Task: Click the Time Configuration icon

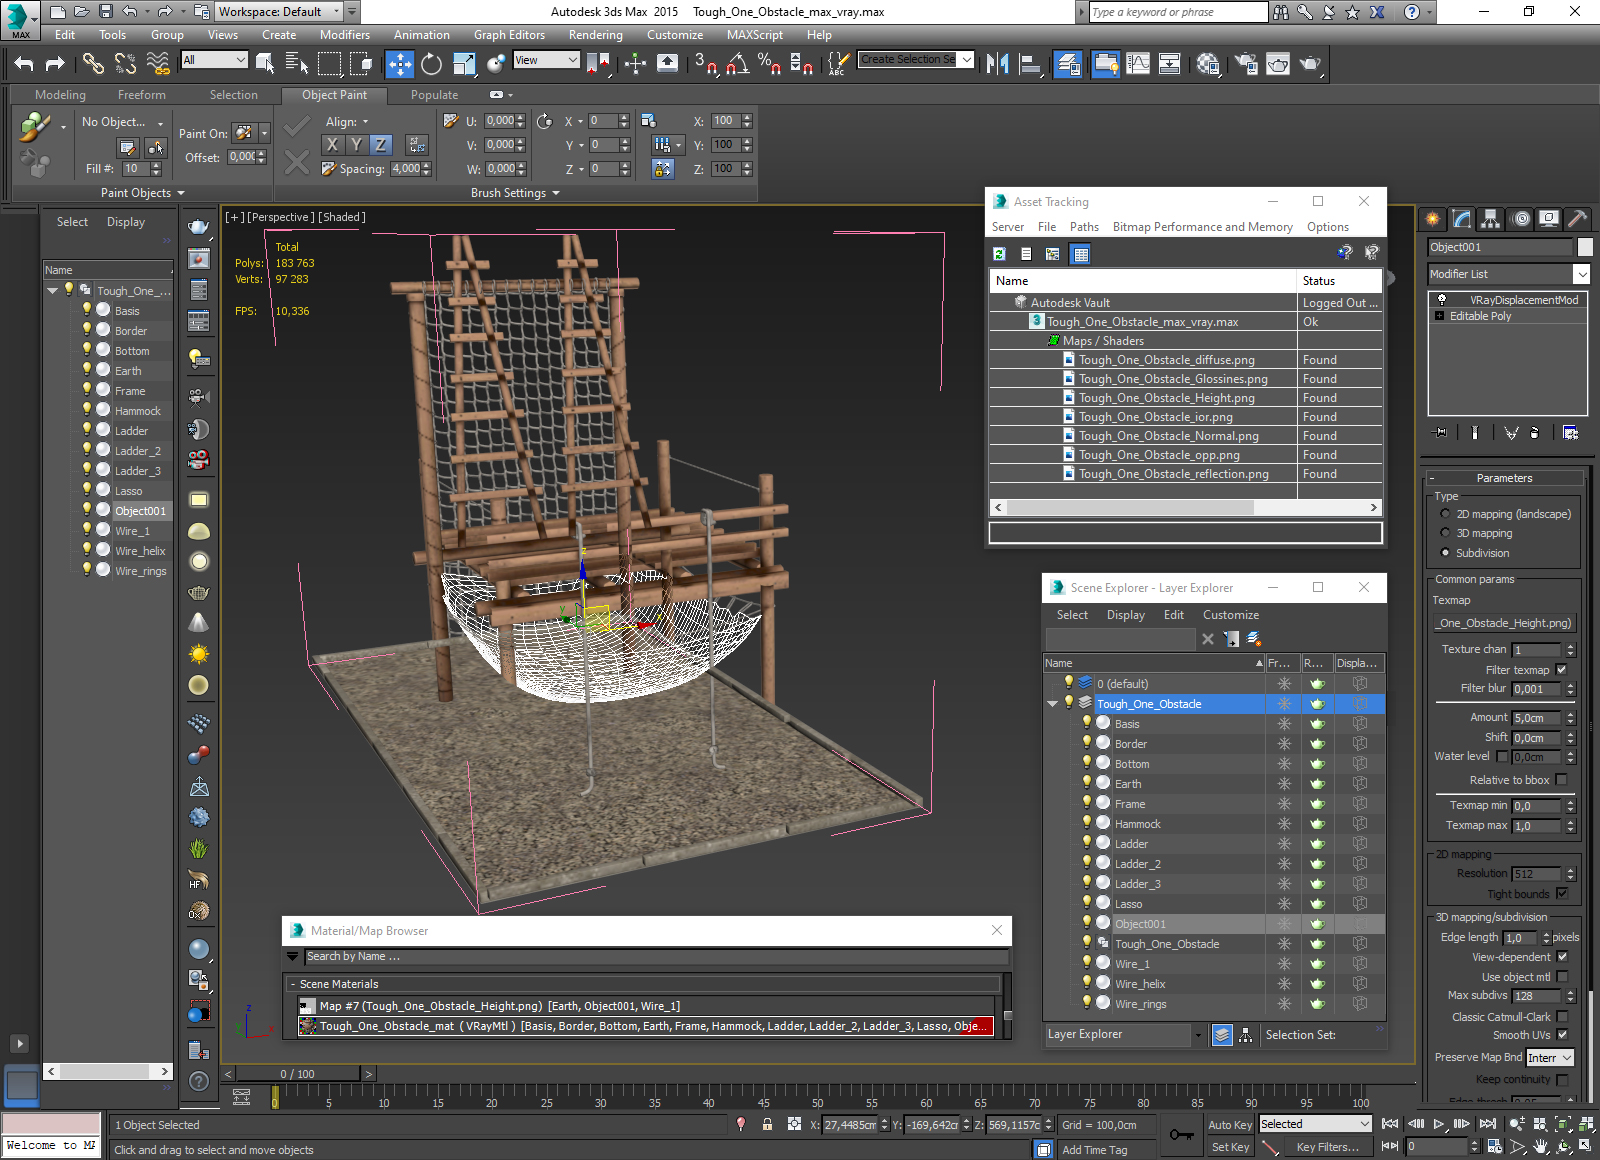Action: pyautogui.click(x=1495, y=1146)
